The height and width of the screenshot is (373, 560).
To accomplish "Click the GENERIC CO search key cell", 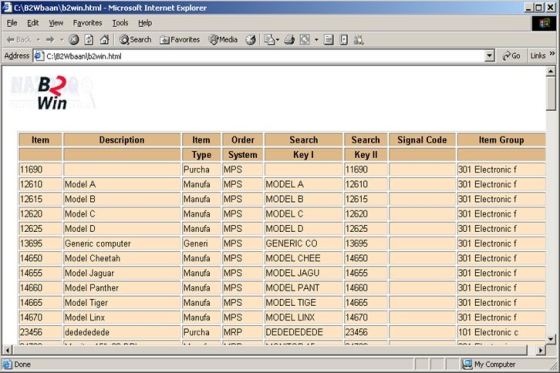I will 303,243.
